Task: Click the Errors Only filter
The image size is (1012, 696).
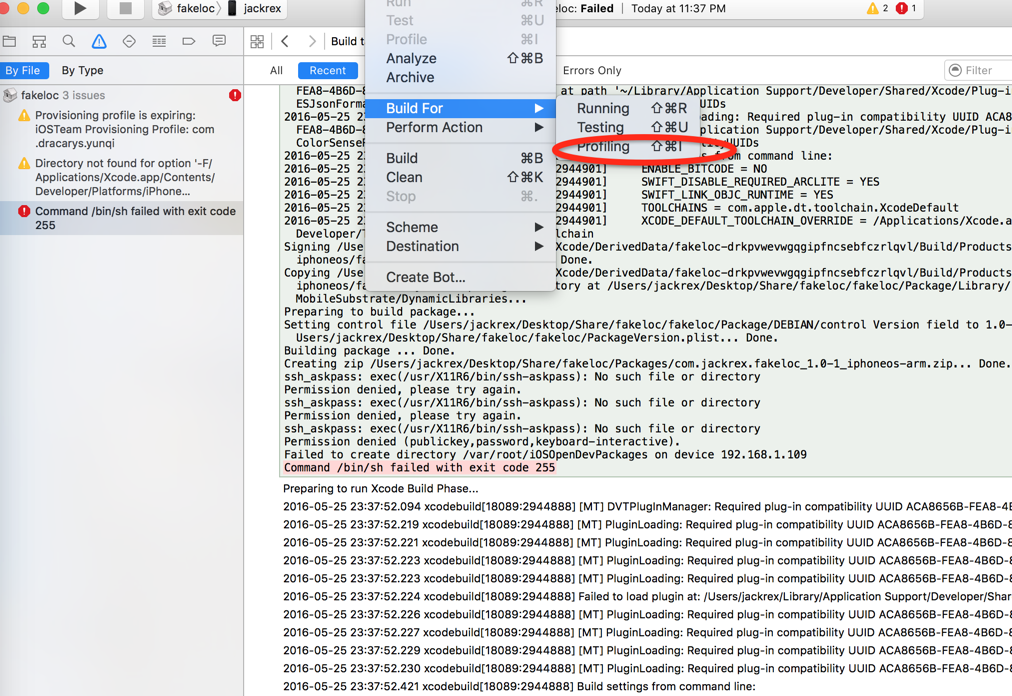Action: pos(592,71)
